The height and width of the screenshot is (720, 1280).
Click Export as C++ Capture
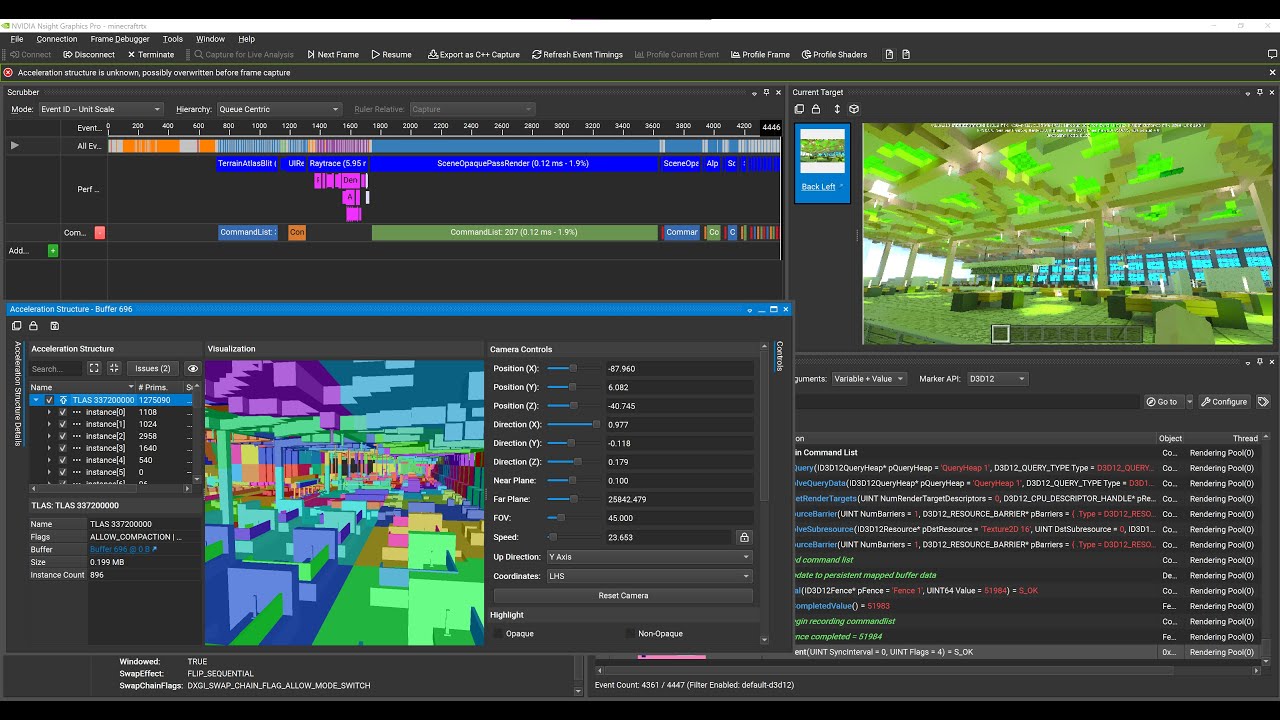point(474,54)
